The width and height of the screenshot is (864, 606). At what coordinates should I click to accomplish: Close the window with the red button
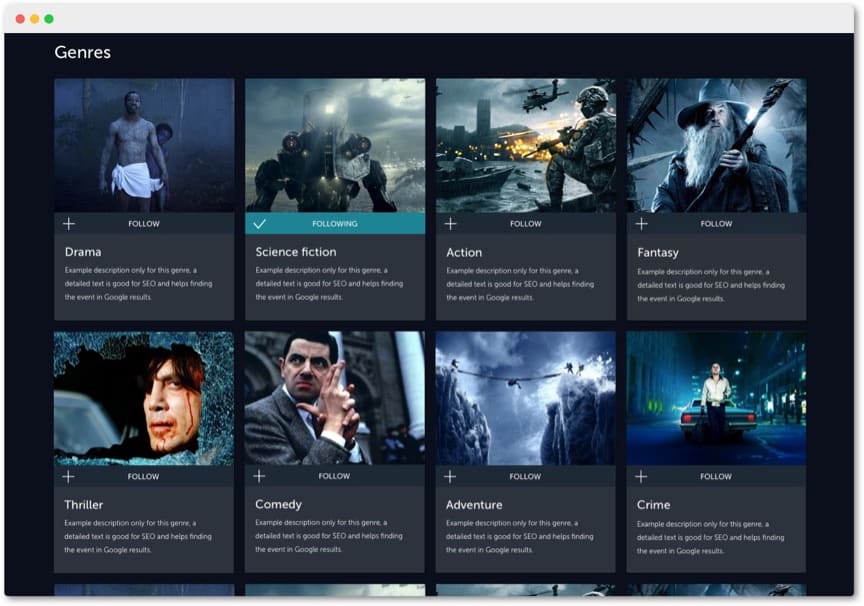tap(20, 19)
